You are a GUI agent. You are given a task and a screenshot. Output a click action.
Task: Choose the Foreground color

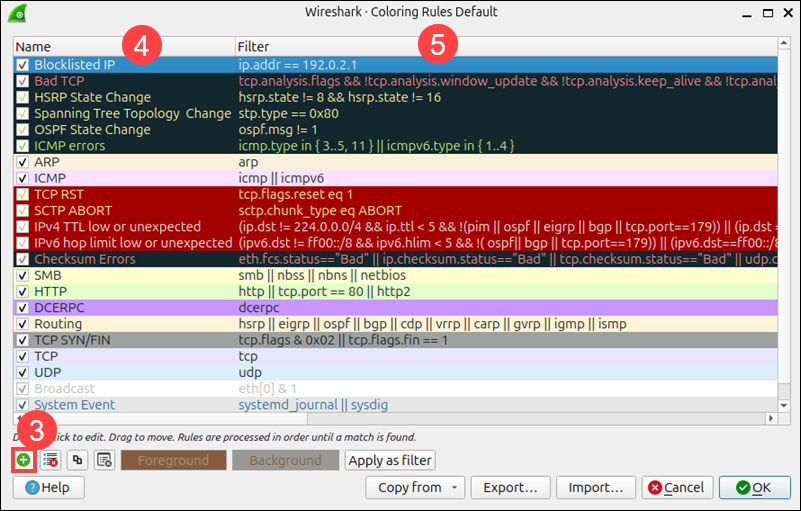(173, 460)
